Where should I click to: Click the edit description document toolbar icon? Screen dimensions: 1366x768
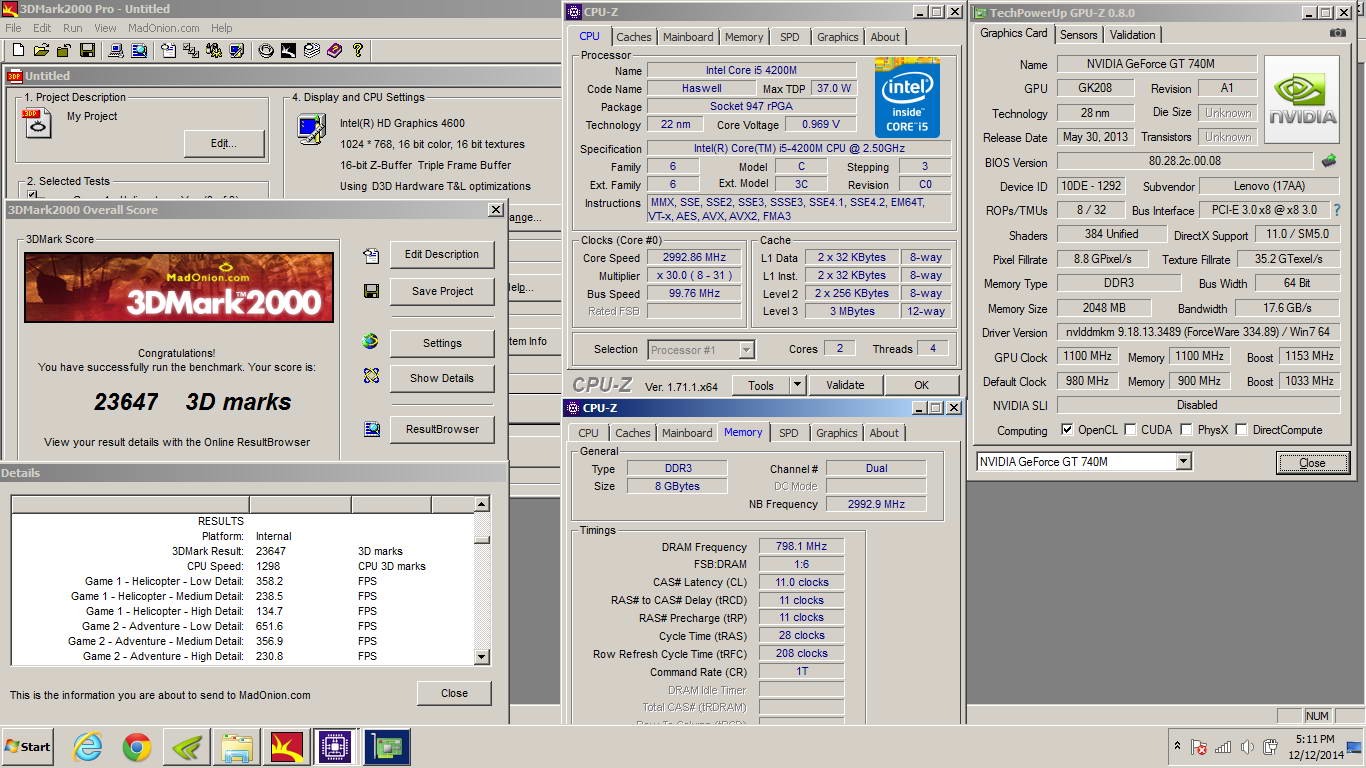pyautogui.click(x=168, y=50)
